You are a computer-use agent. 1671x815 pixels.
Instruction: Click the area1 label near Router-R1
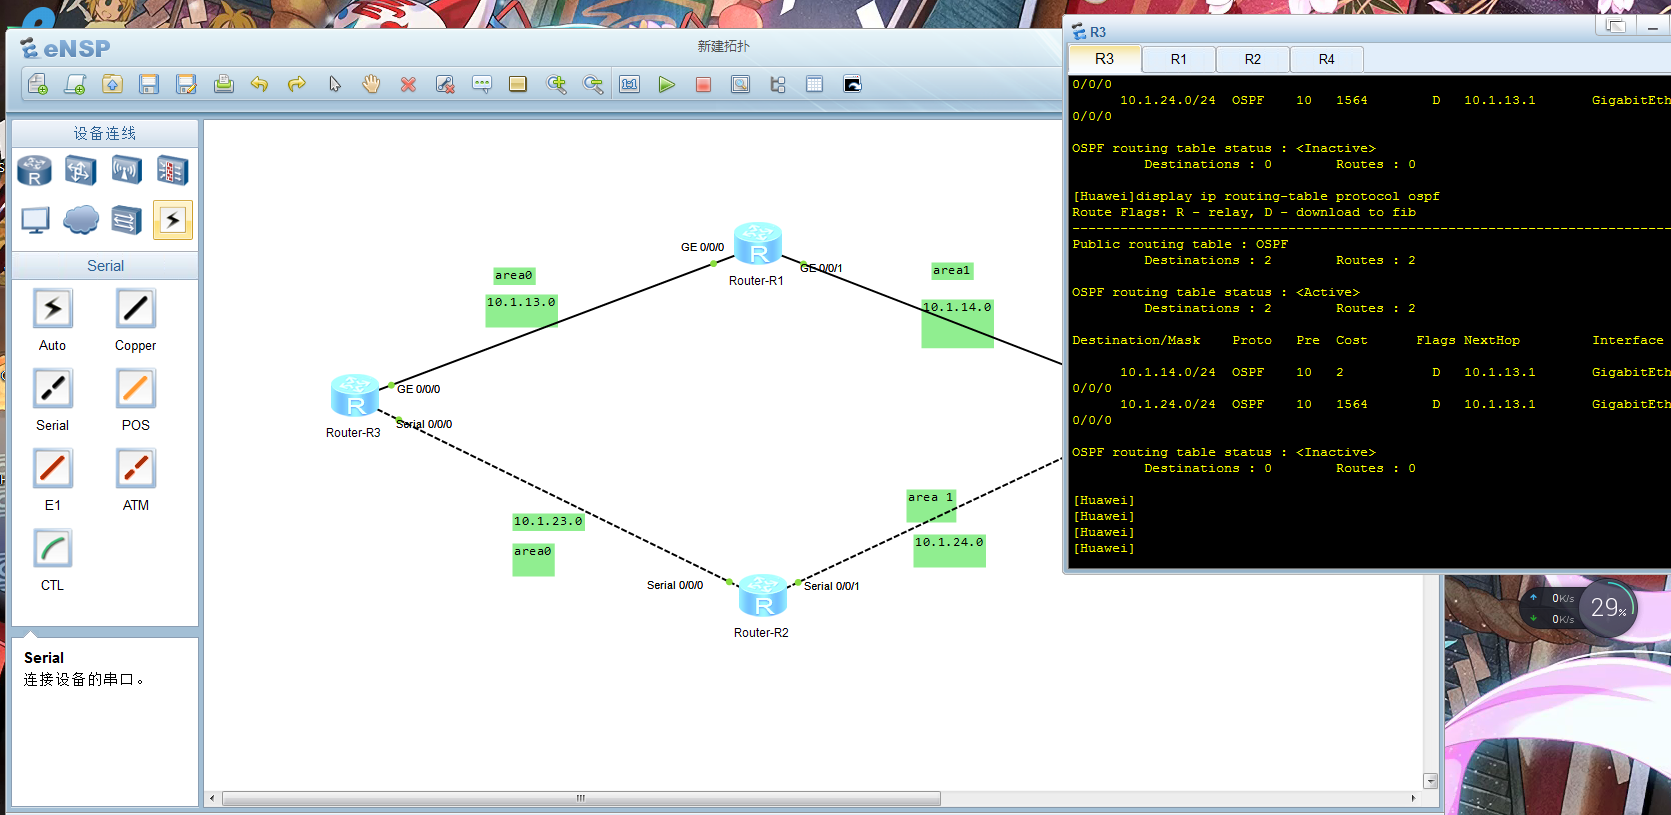tap(951, 270)
